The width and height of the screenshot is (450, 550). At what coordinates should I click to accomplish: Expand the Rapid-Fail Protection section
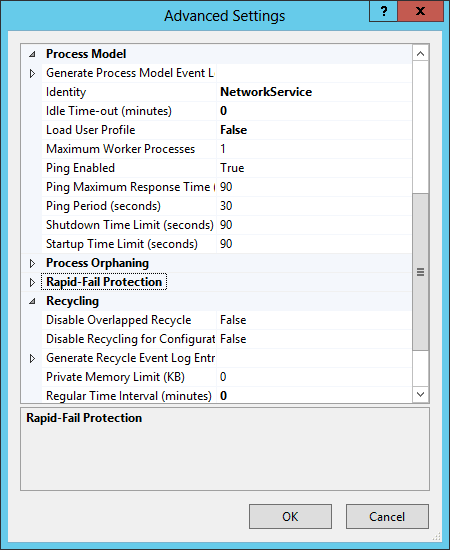coord(32,282)
